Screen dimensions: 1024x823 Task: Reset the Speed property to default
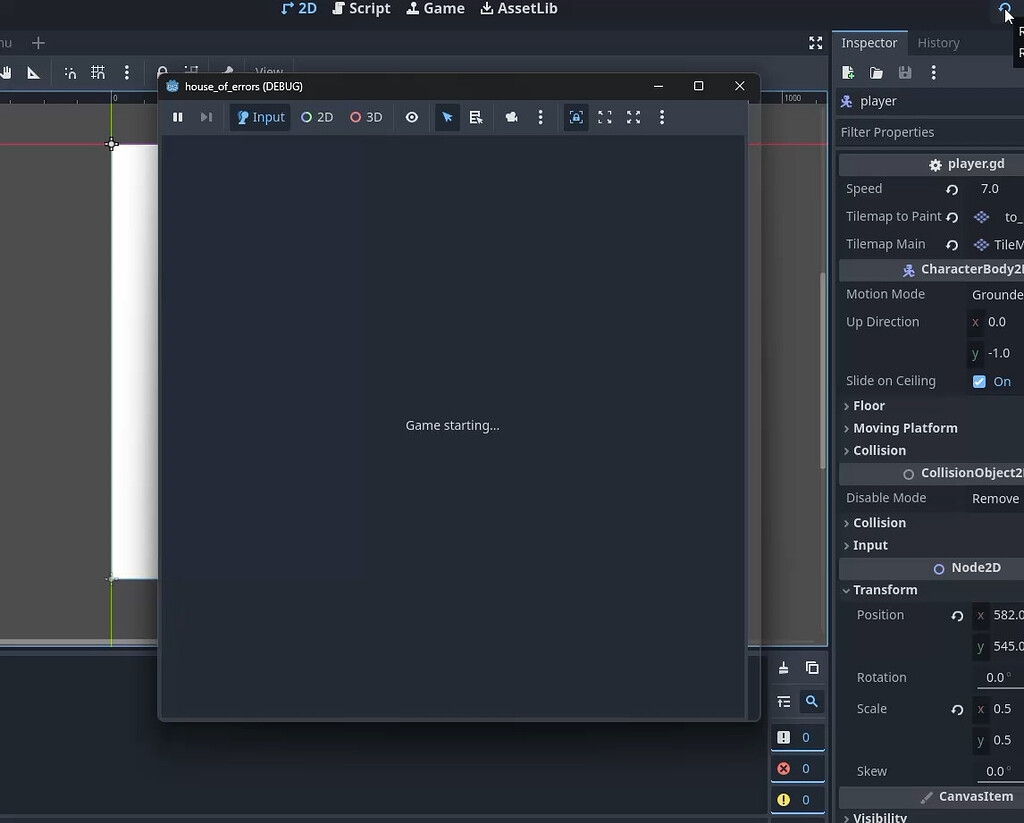tap(952, 189)
